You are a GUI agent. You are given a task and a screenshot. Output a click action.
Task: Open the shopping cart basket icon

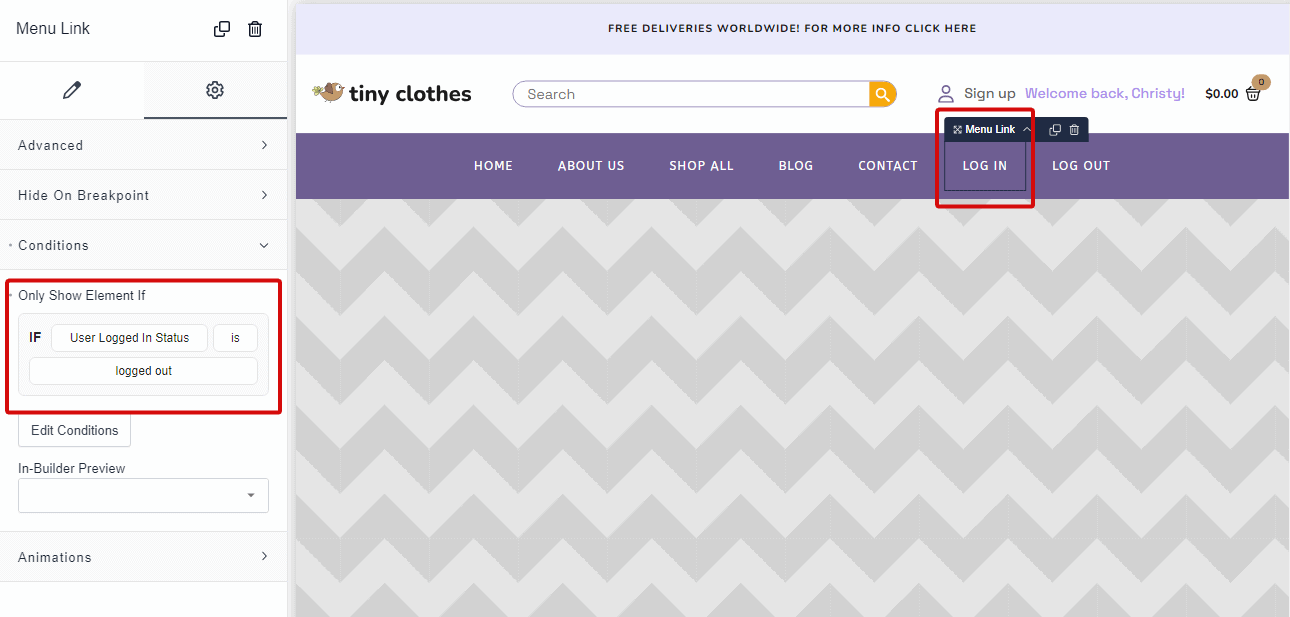(x=1253, y=93)
